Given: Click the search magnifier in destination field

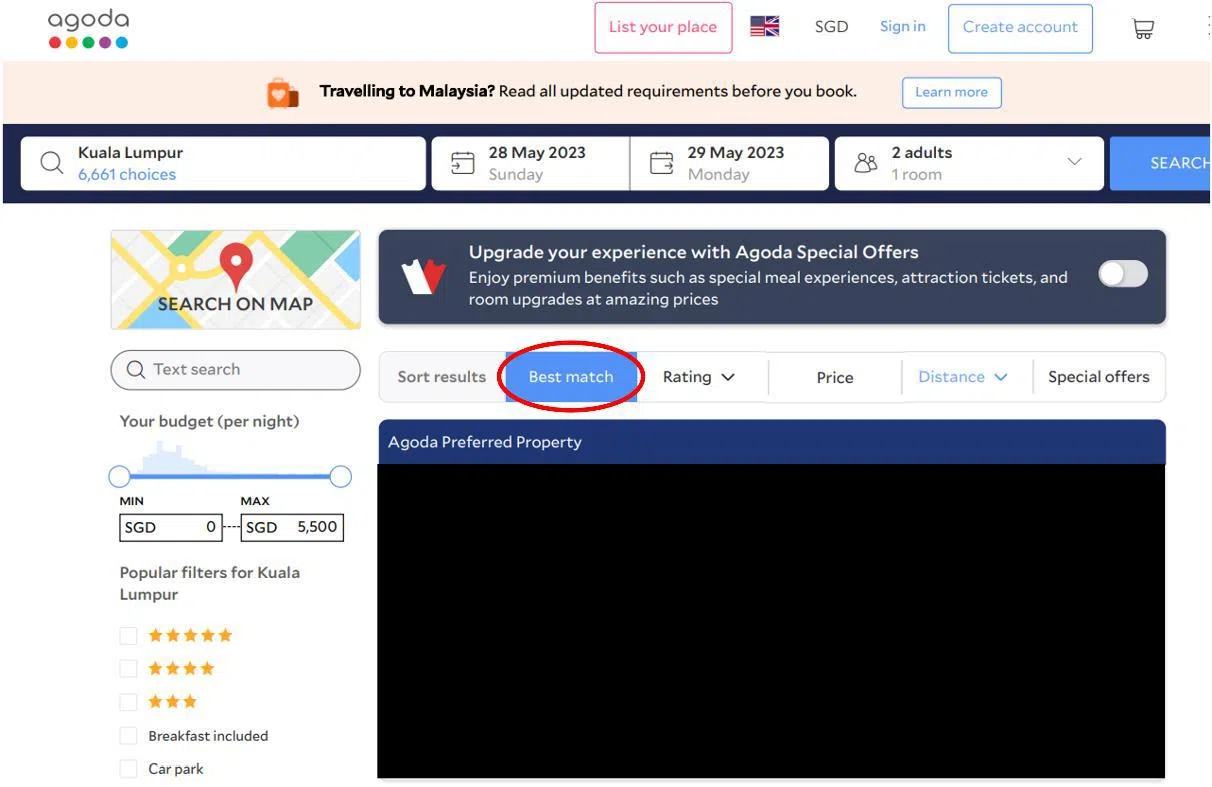Looking at the screenshot, I should 51,163.
